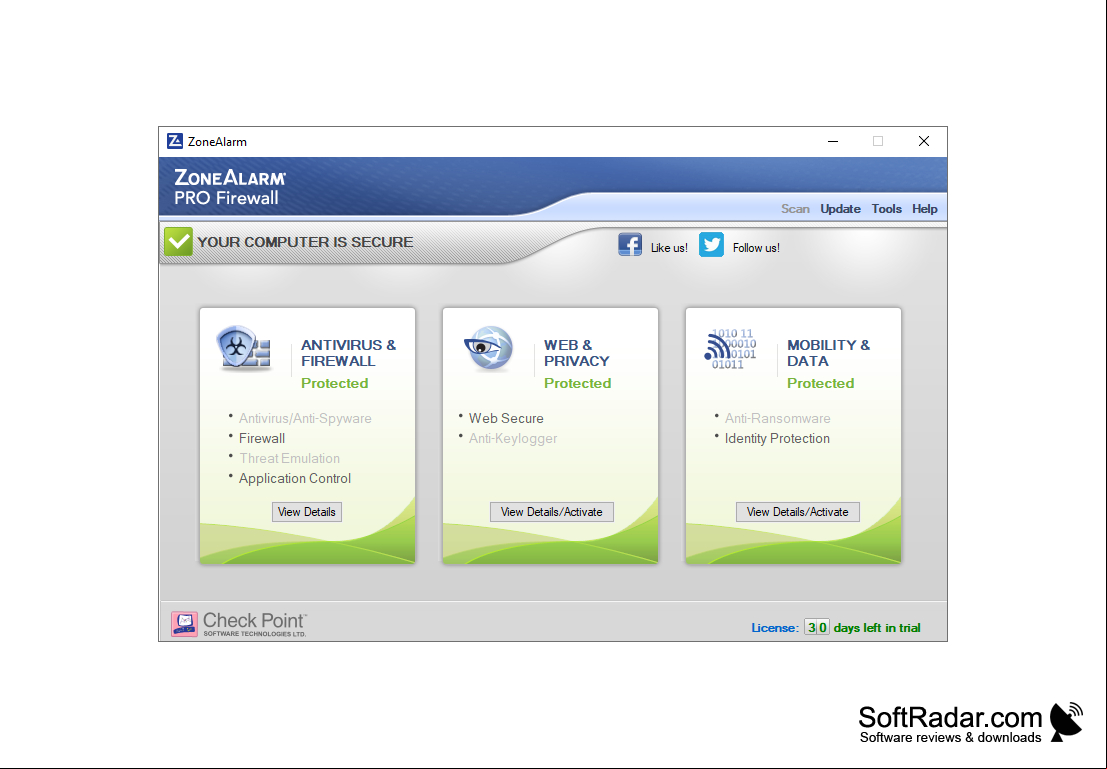Click the Protected status under Antivirus & Firewall
The height and width of the screenshot is (769, 1107).
coord(335,383)
